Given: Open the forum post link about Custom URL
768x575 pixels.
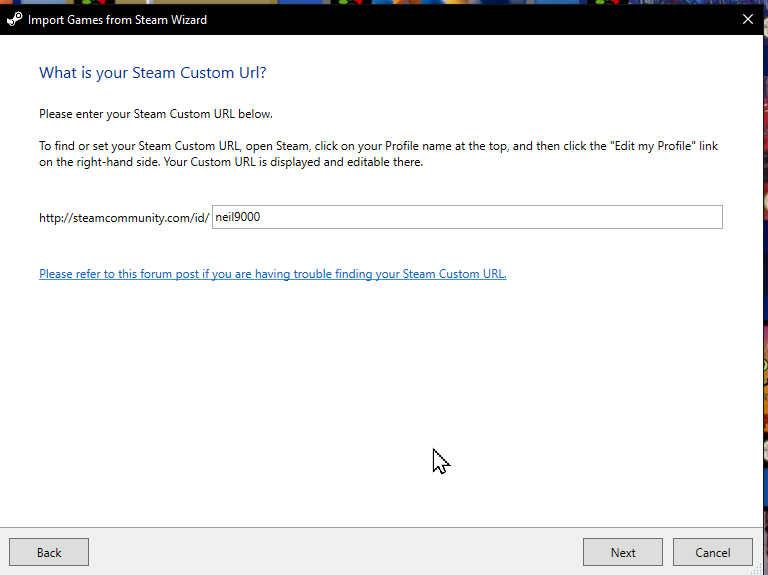Looking at the screenshot, I should pyautogui.click(x=273, y=274).
